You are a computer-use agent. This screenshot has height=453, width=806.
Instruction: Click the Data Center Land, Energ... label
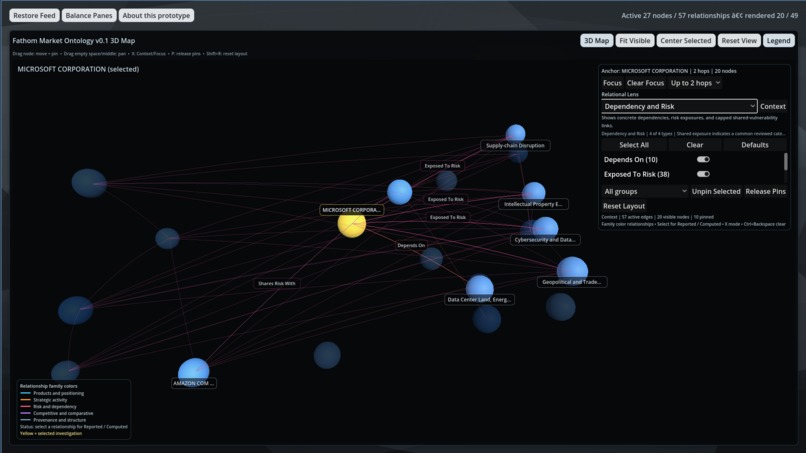(x=479, y=299)
